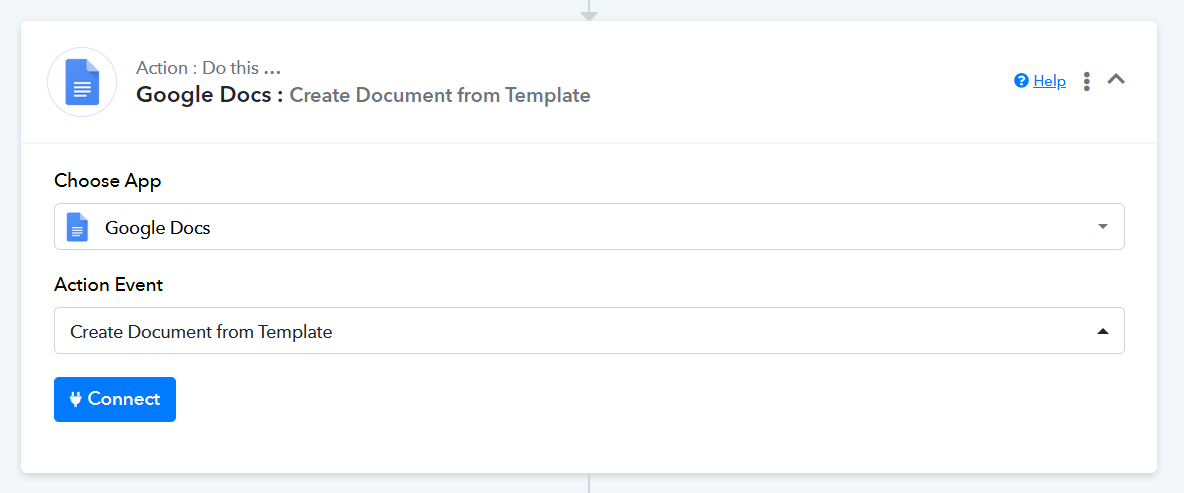Click the bold 'Google Docs :' title
The image size is (1184, 493).
click(x=210, y=95)
